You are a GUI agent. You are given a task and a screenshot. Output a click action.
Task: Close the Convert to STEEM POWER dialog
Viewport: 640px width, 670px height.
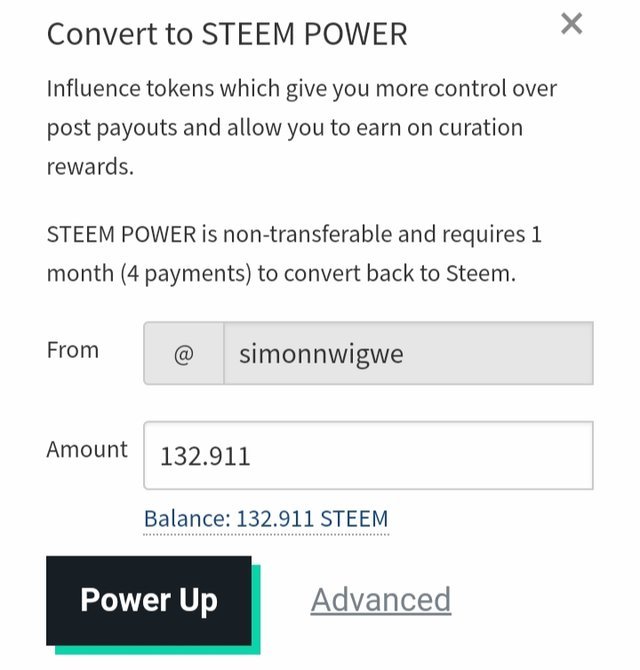click(571, 24)
